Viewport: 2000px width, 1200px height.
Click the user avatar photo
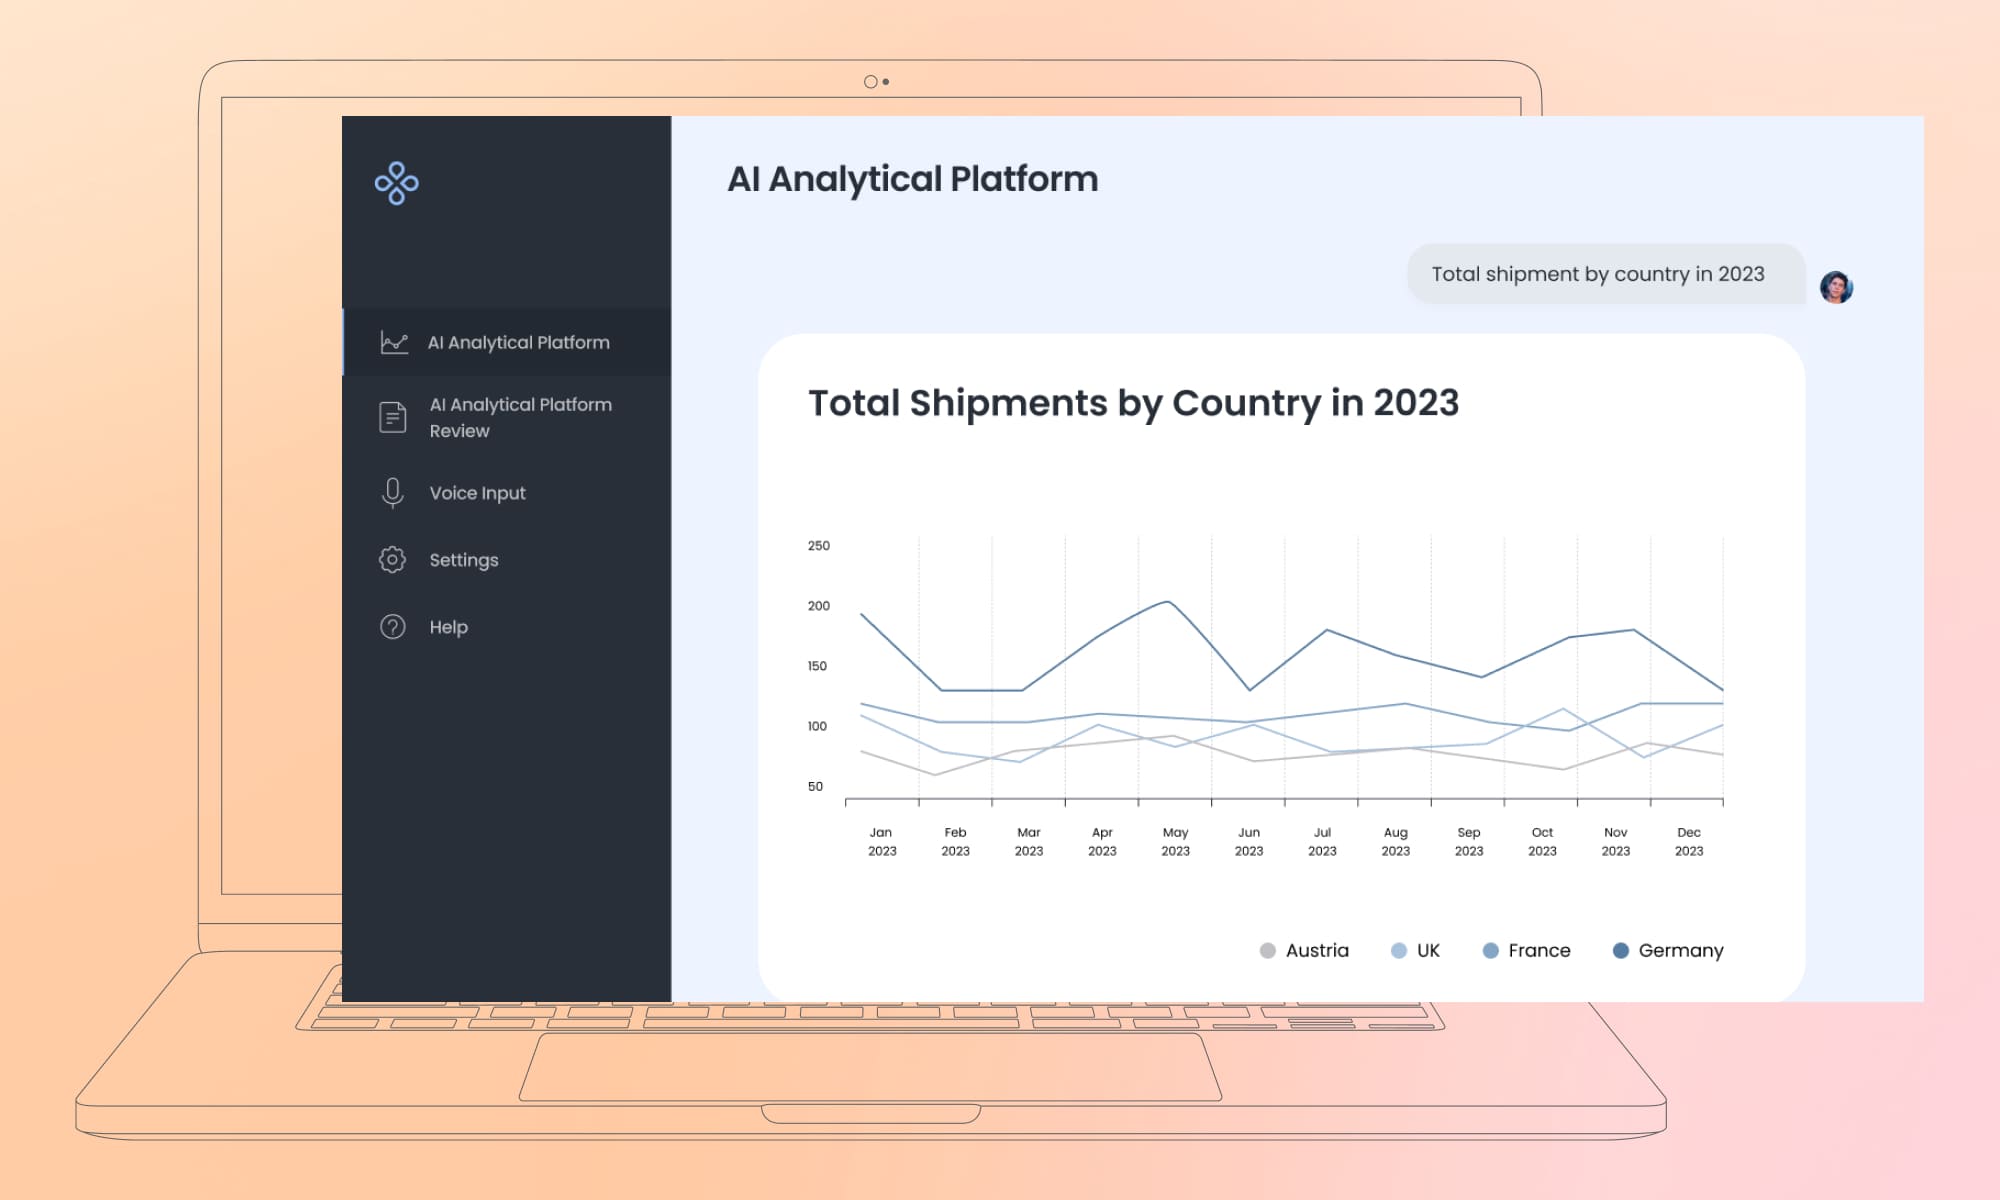point(1836,288)
